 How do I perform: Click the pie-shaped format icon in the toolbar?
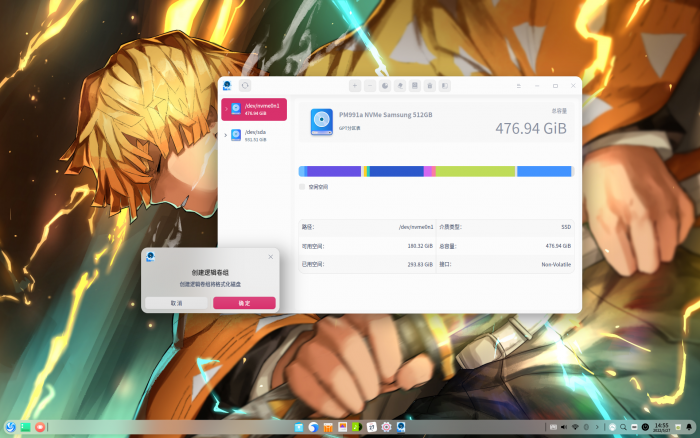pos(385,86)
